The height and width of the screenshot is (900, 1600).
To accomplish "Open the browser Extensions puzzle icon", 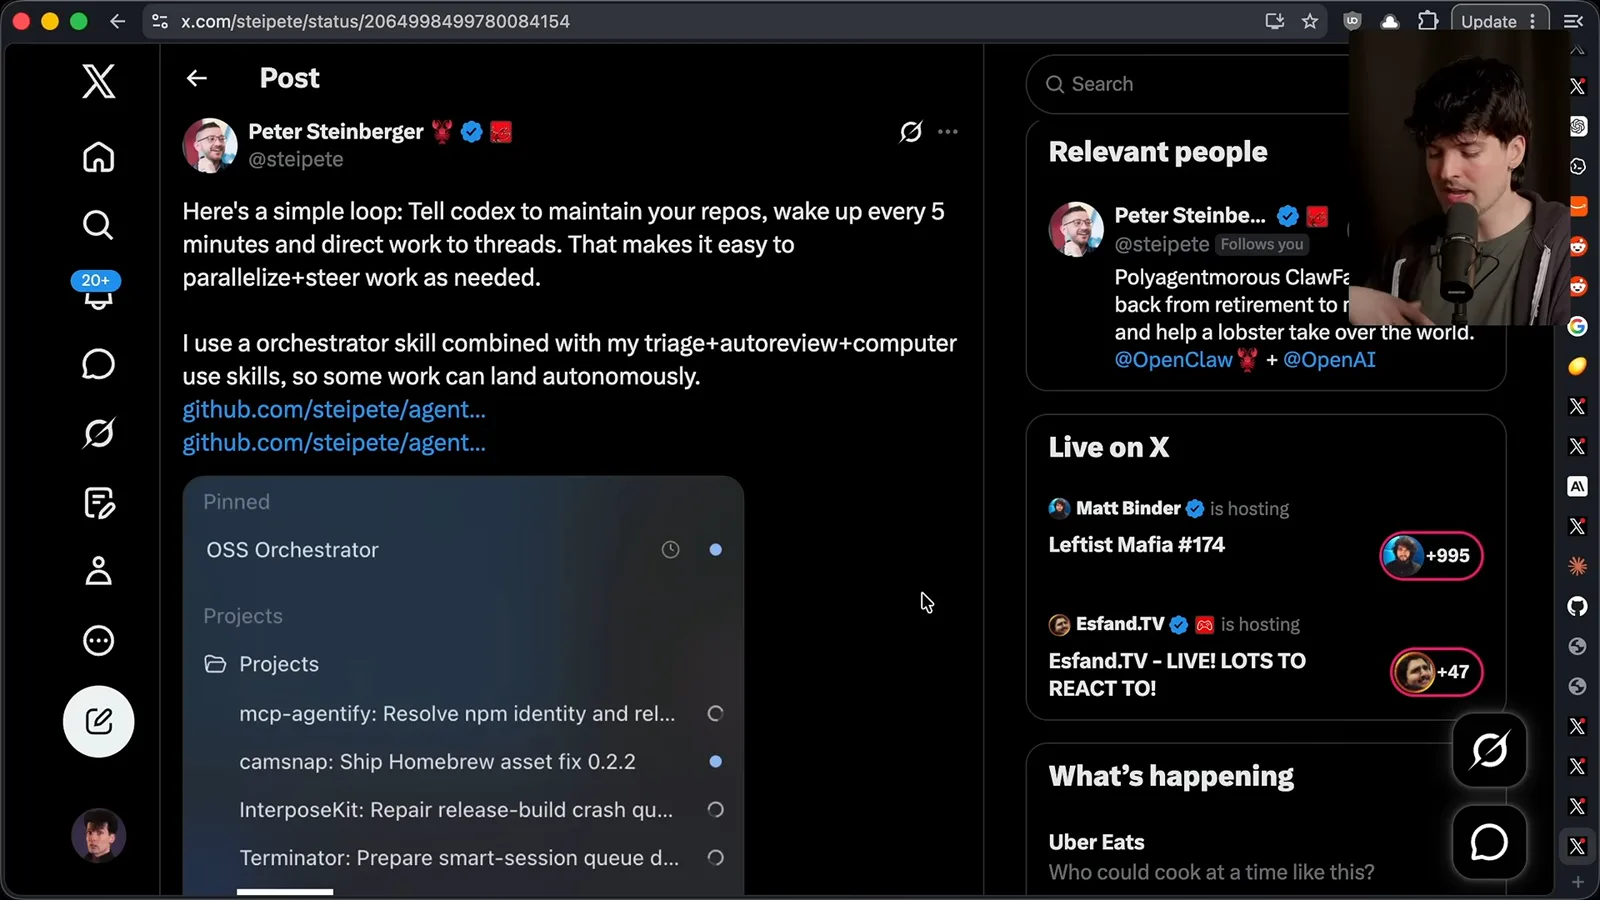I will pyautogui.click(x=1428, y=21).
